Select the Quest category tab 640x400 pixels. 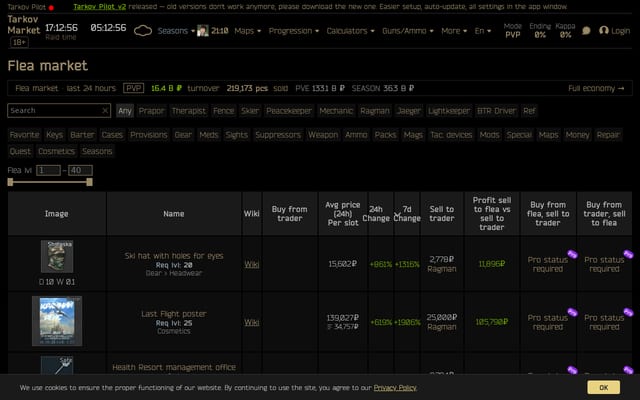(20, 151)
